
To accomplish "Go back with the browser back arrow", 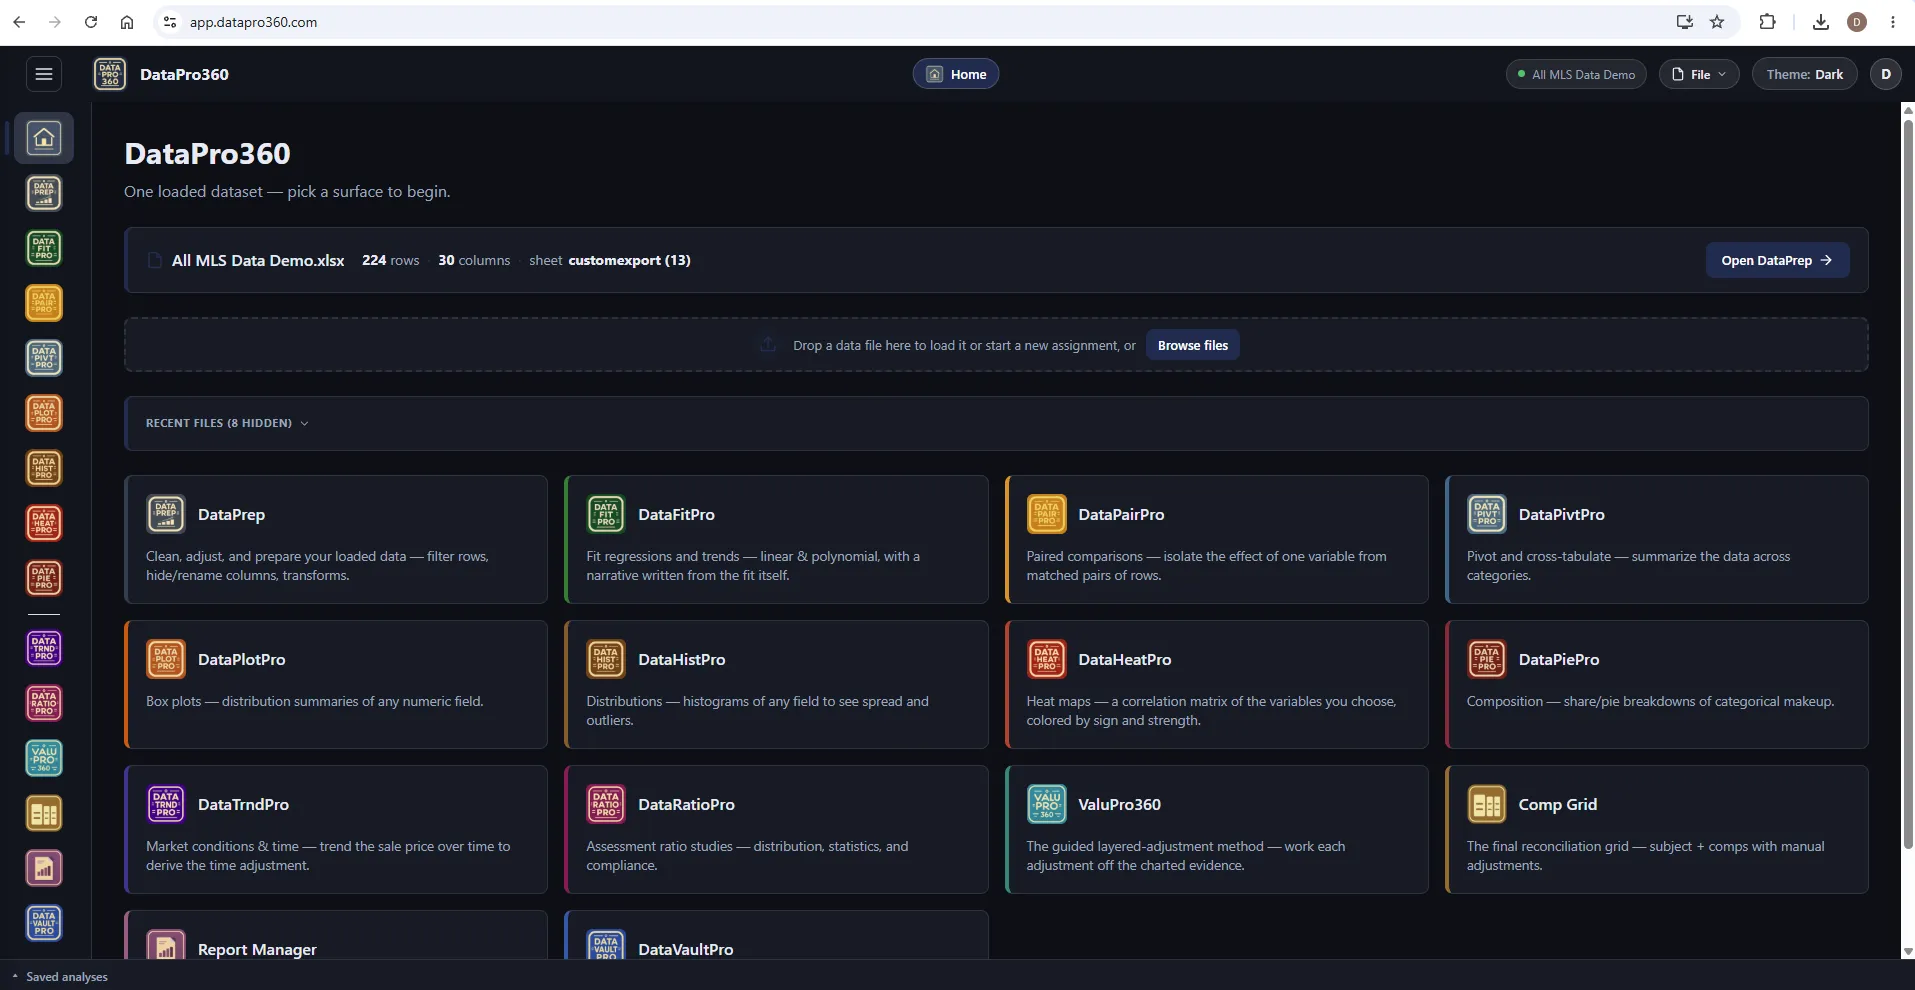I will click(19, 22).
